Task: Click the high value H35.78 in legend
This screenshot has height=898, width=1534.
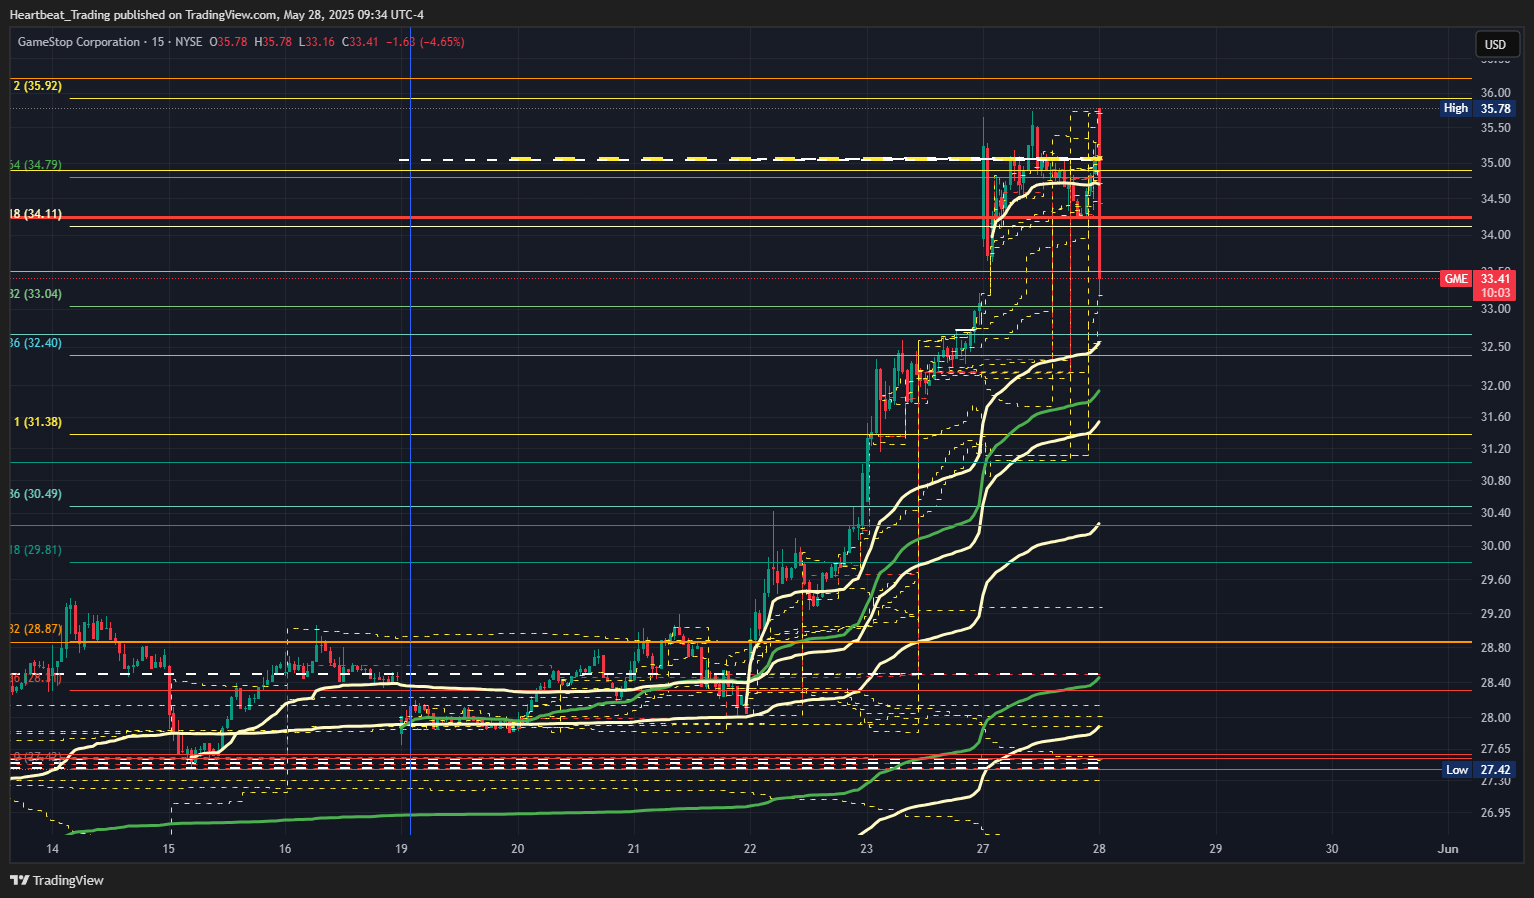Action: 273,42
